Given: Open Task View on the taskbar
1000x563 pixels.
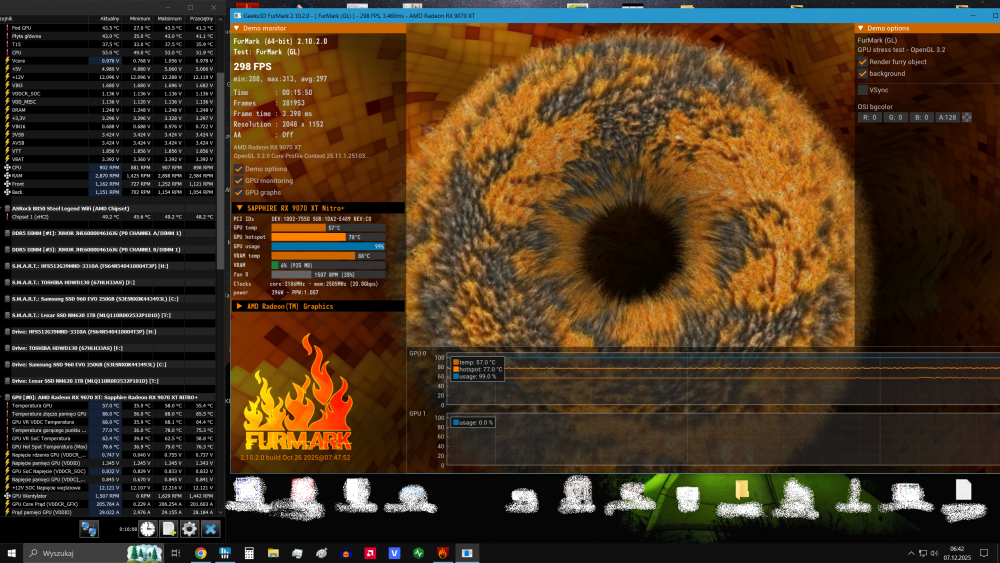Looking at the screenshot, I should click(x=175, y=553).
